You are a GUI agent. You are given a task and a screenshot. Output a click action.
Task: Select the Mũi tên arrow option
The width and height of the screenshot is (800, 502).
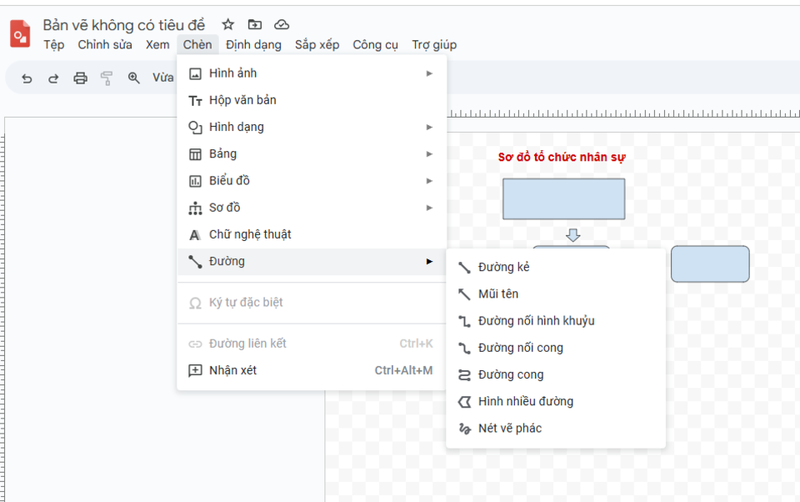click(556, 294)
